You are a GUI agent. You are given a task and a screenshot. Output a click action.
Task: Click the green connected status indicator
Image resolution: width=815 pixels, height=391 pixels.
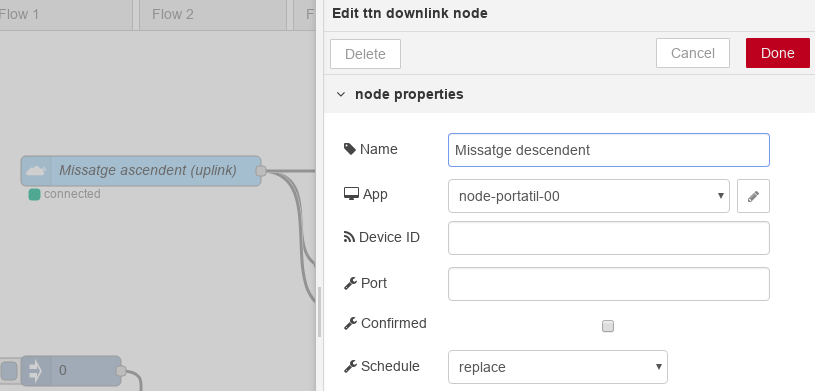[34, 194]
